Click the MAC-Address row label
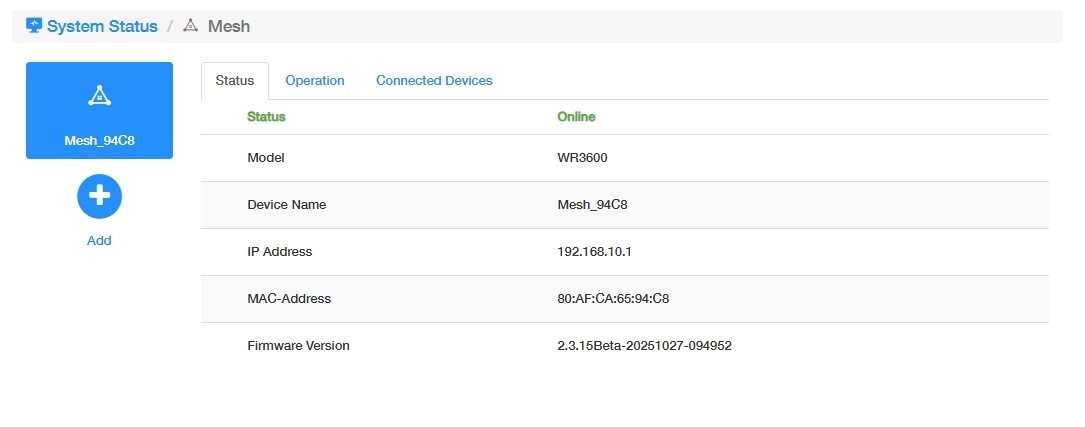Image resolution: width=1085 pixels, height=427 pixels. (x=288, y=298)
